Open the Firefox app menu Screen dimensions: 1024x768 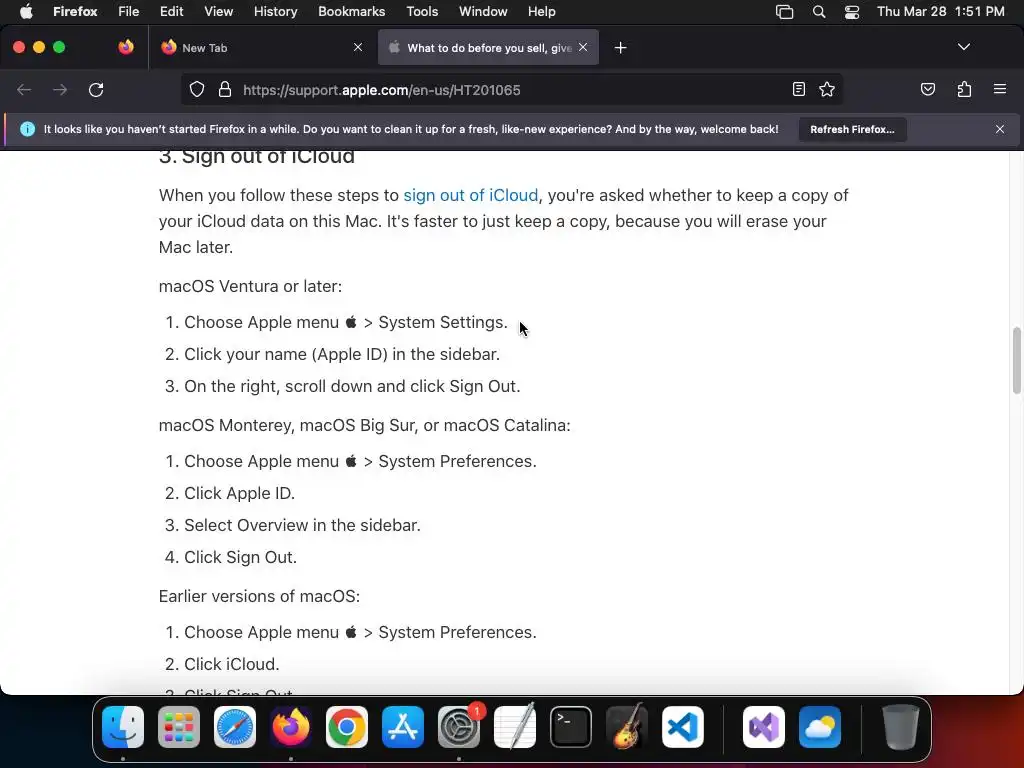[75, 11]
